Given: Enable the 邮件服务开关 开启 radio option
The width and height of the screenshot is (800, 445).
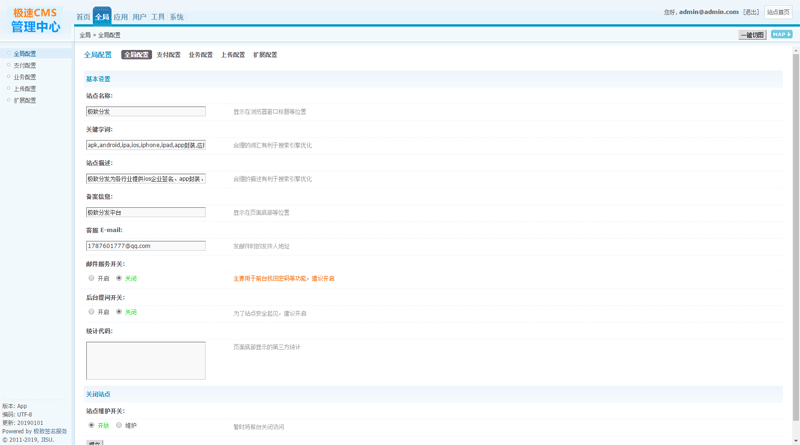Looking at the screenshot, I should click(x=91, y=278).
